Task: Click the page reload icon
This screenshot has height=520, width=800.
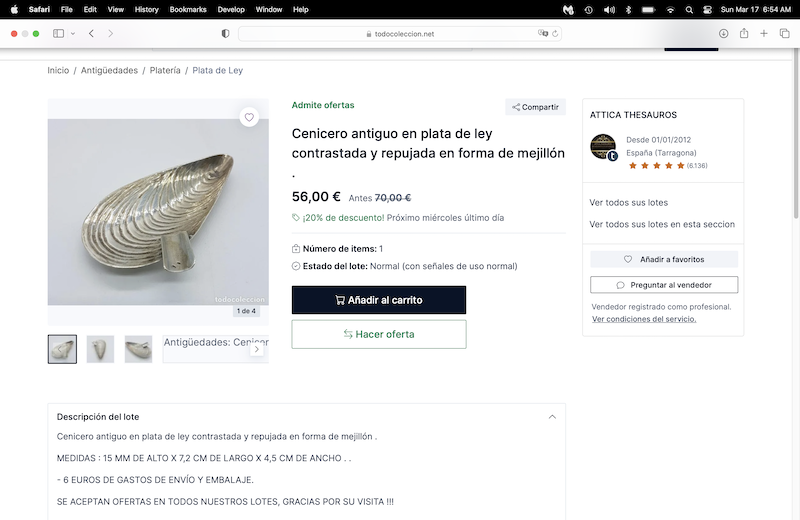Action: [555, 33]
